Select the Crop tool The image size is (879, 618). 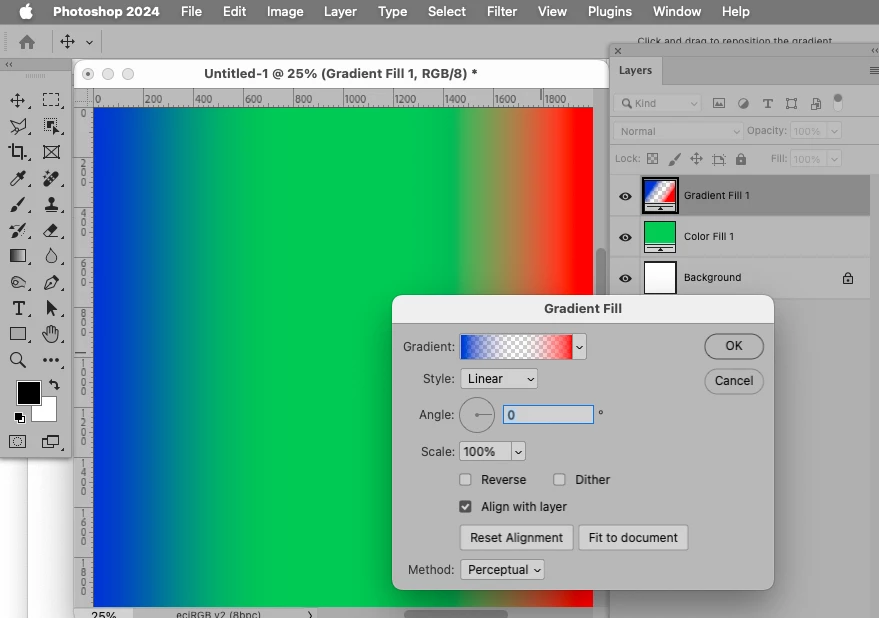(17, 152)
